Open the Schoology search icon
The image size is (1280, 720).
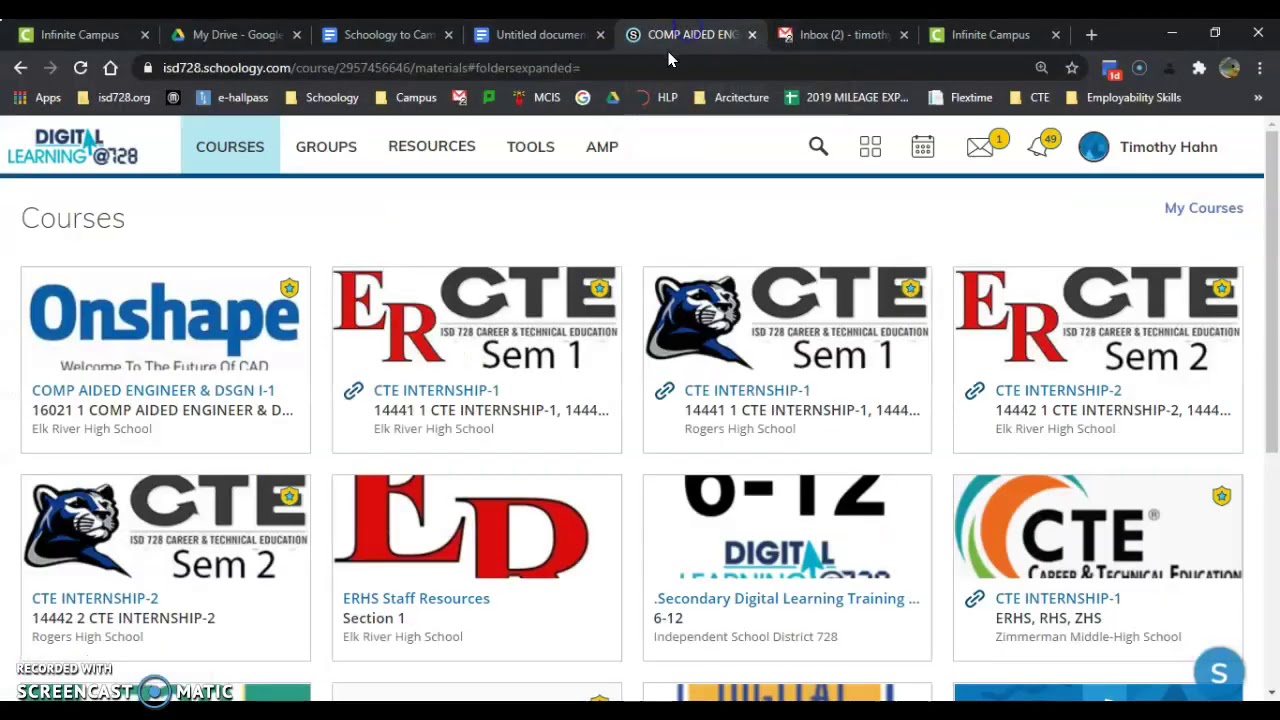(818, 147)
